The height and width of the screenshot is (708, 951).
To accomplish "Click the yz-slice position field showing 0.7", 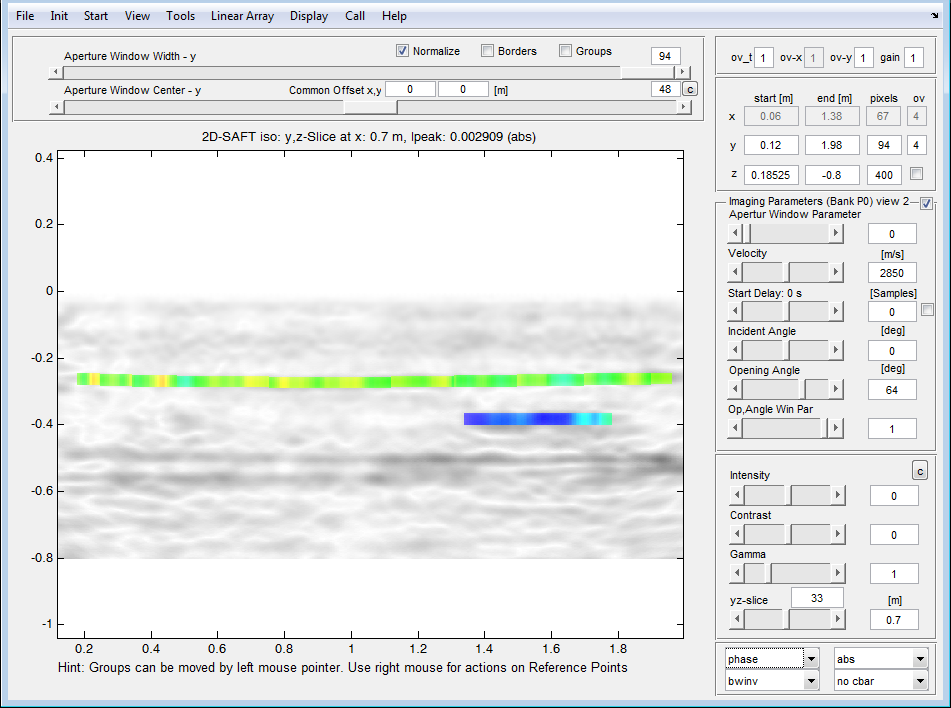I will coord(893,619).
